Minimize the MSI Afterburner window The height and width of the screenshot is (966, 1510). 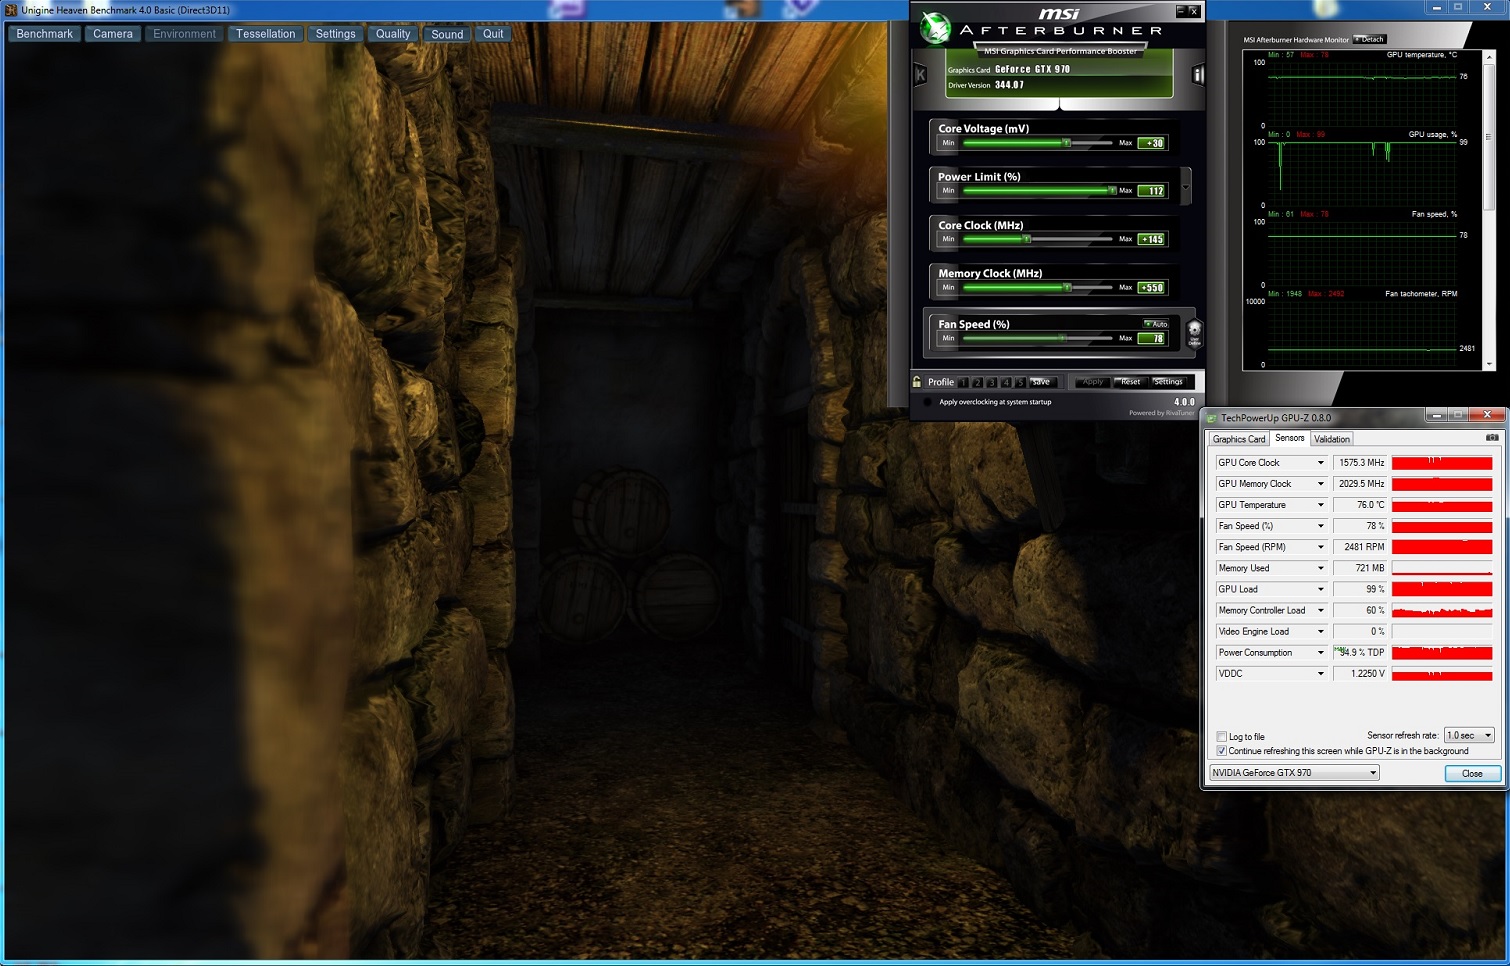1181,11
